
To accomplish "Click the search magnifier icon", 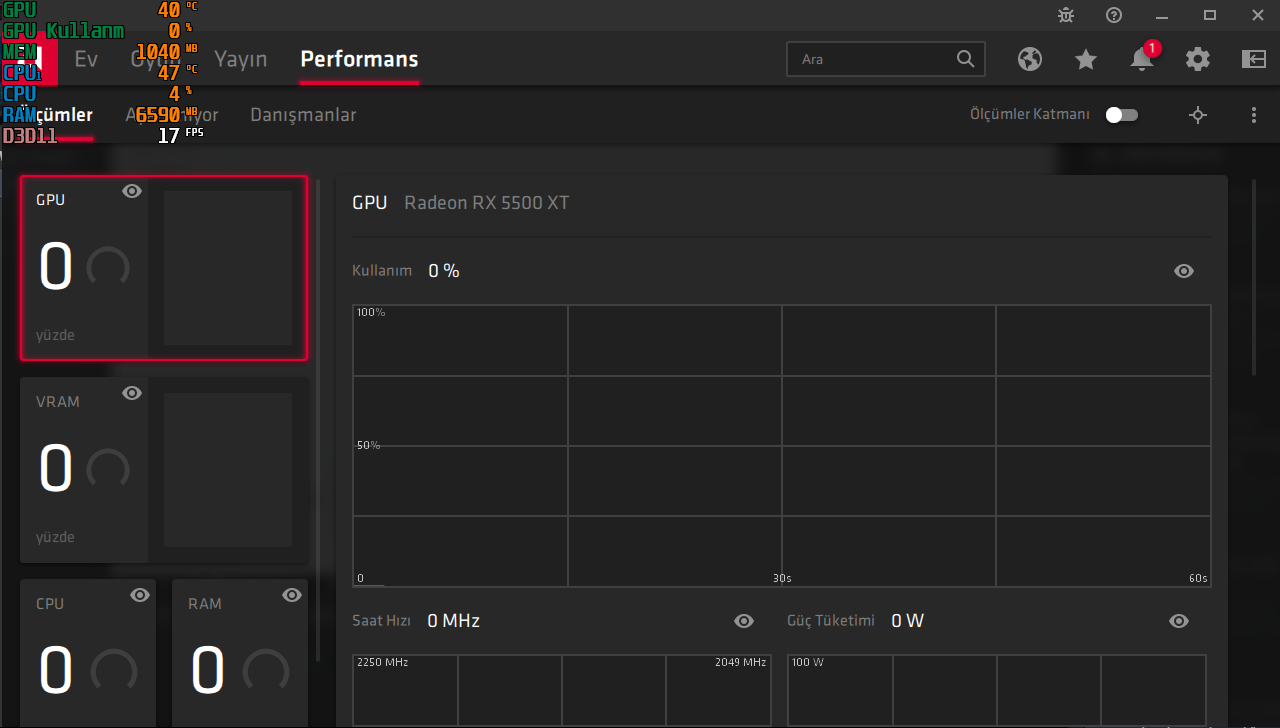I will click(x=965, y=59).
